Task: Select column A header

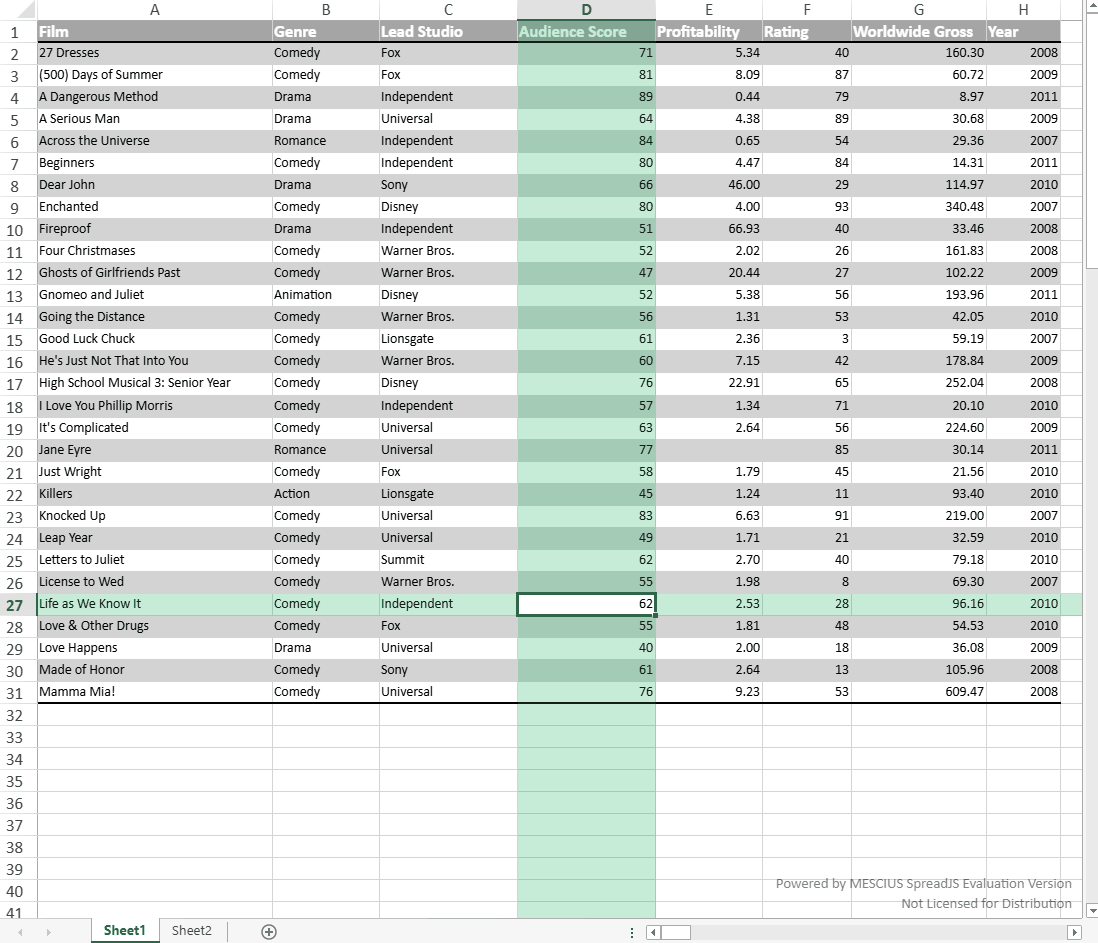Action: coord(155,10)
